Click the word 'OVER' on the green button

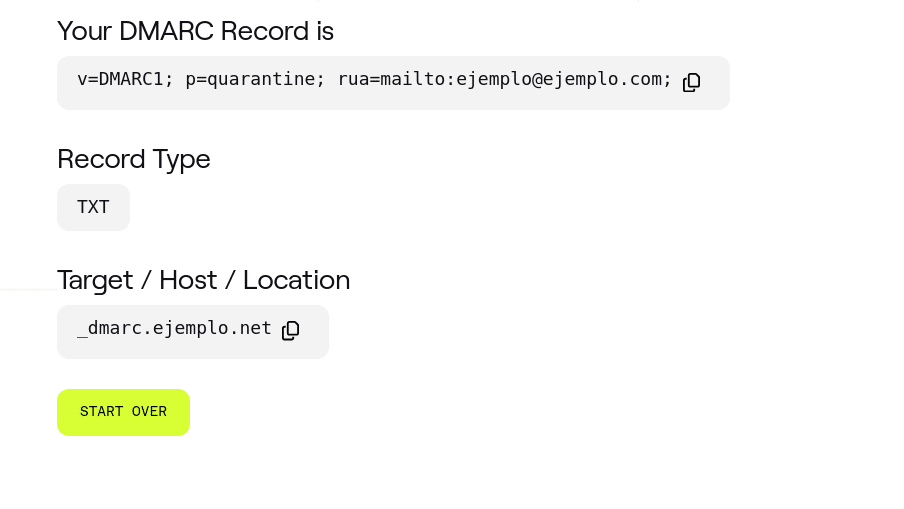point(149,412)
